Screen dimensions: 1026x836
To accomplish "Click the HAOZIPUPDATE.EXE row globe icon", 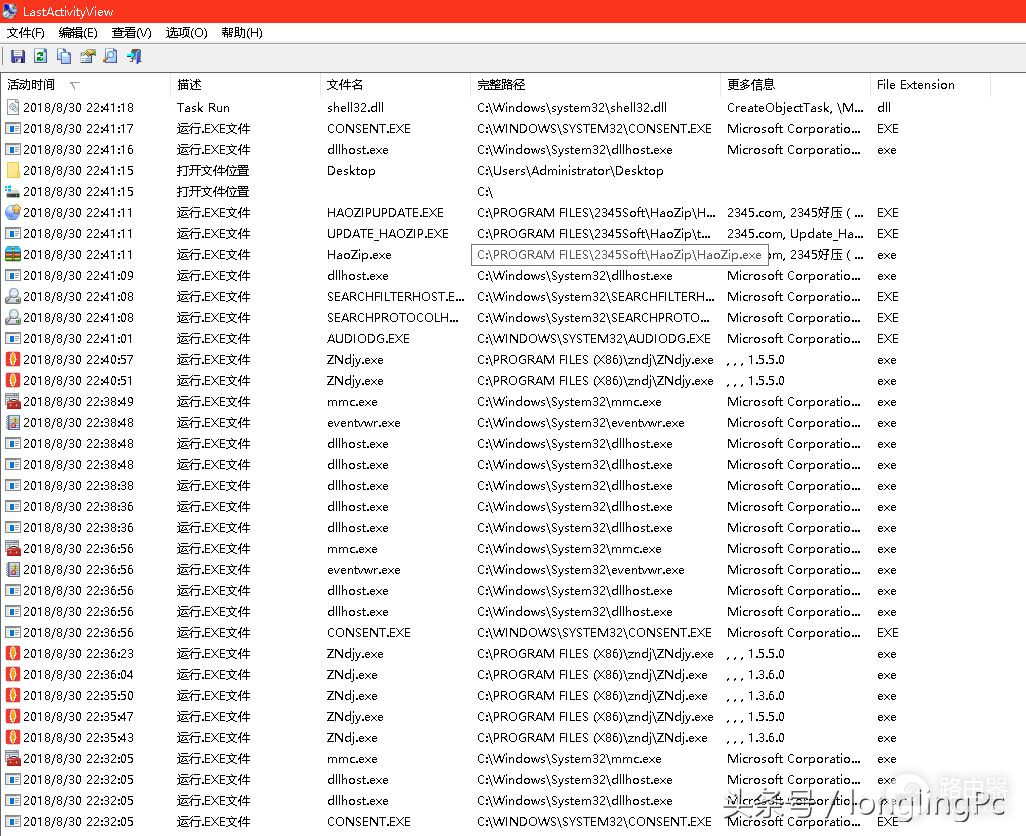I will click(x=13, y=213).
